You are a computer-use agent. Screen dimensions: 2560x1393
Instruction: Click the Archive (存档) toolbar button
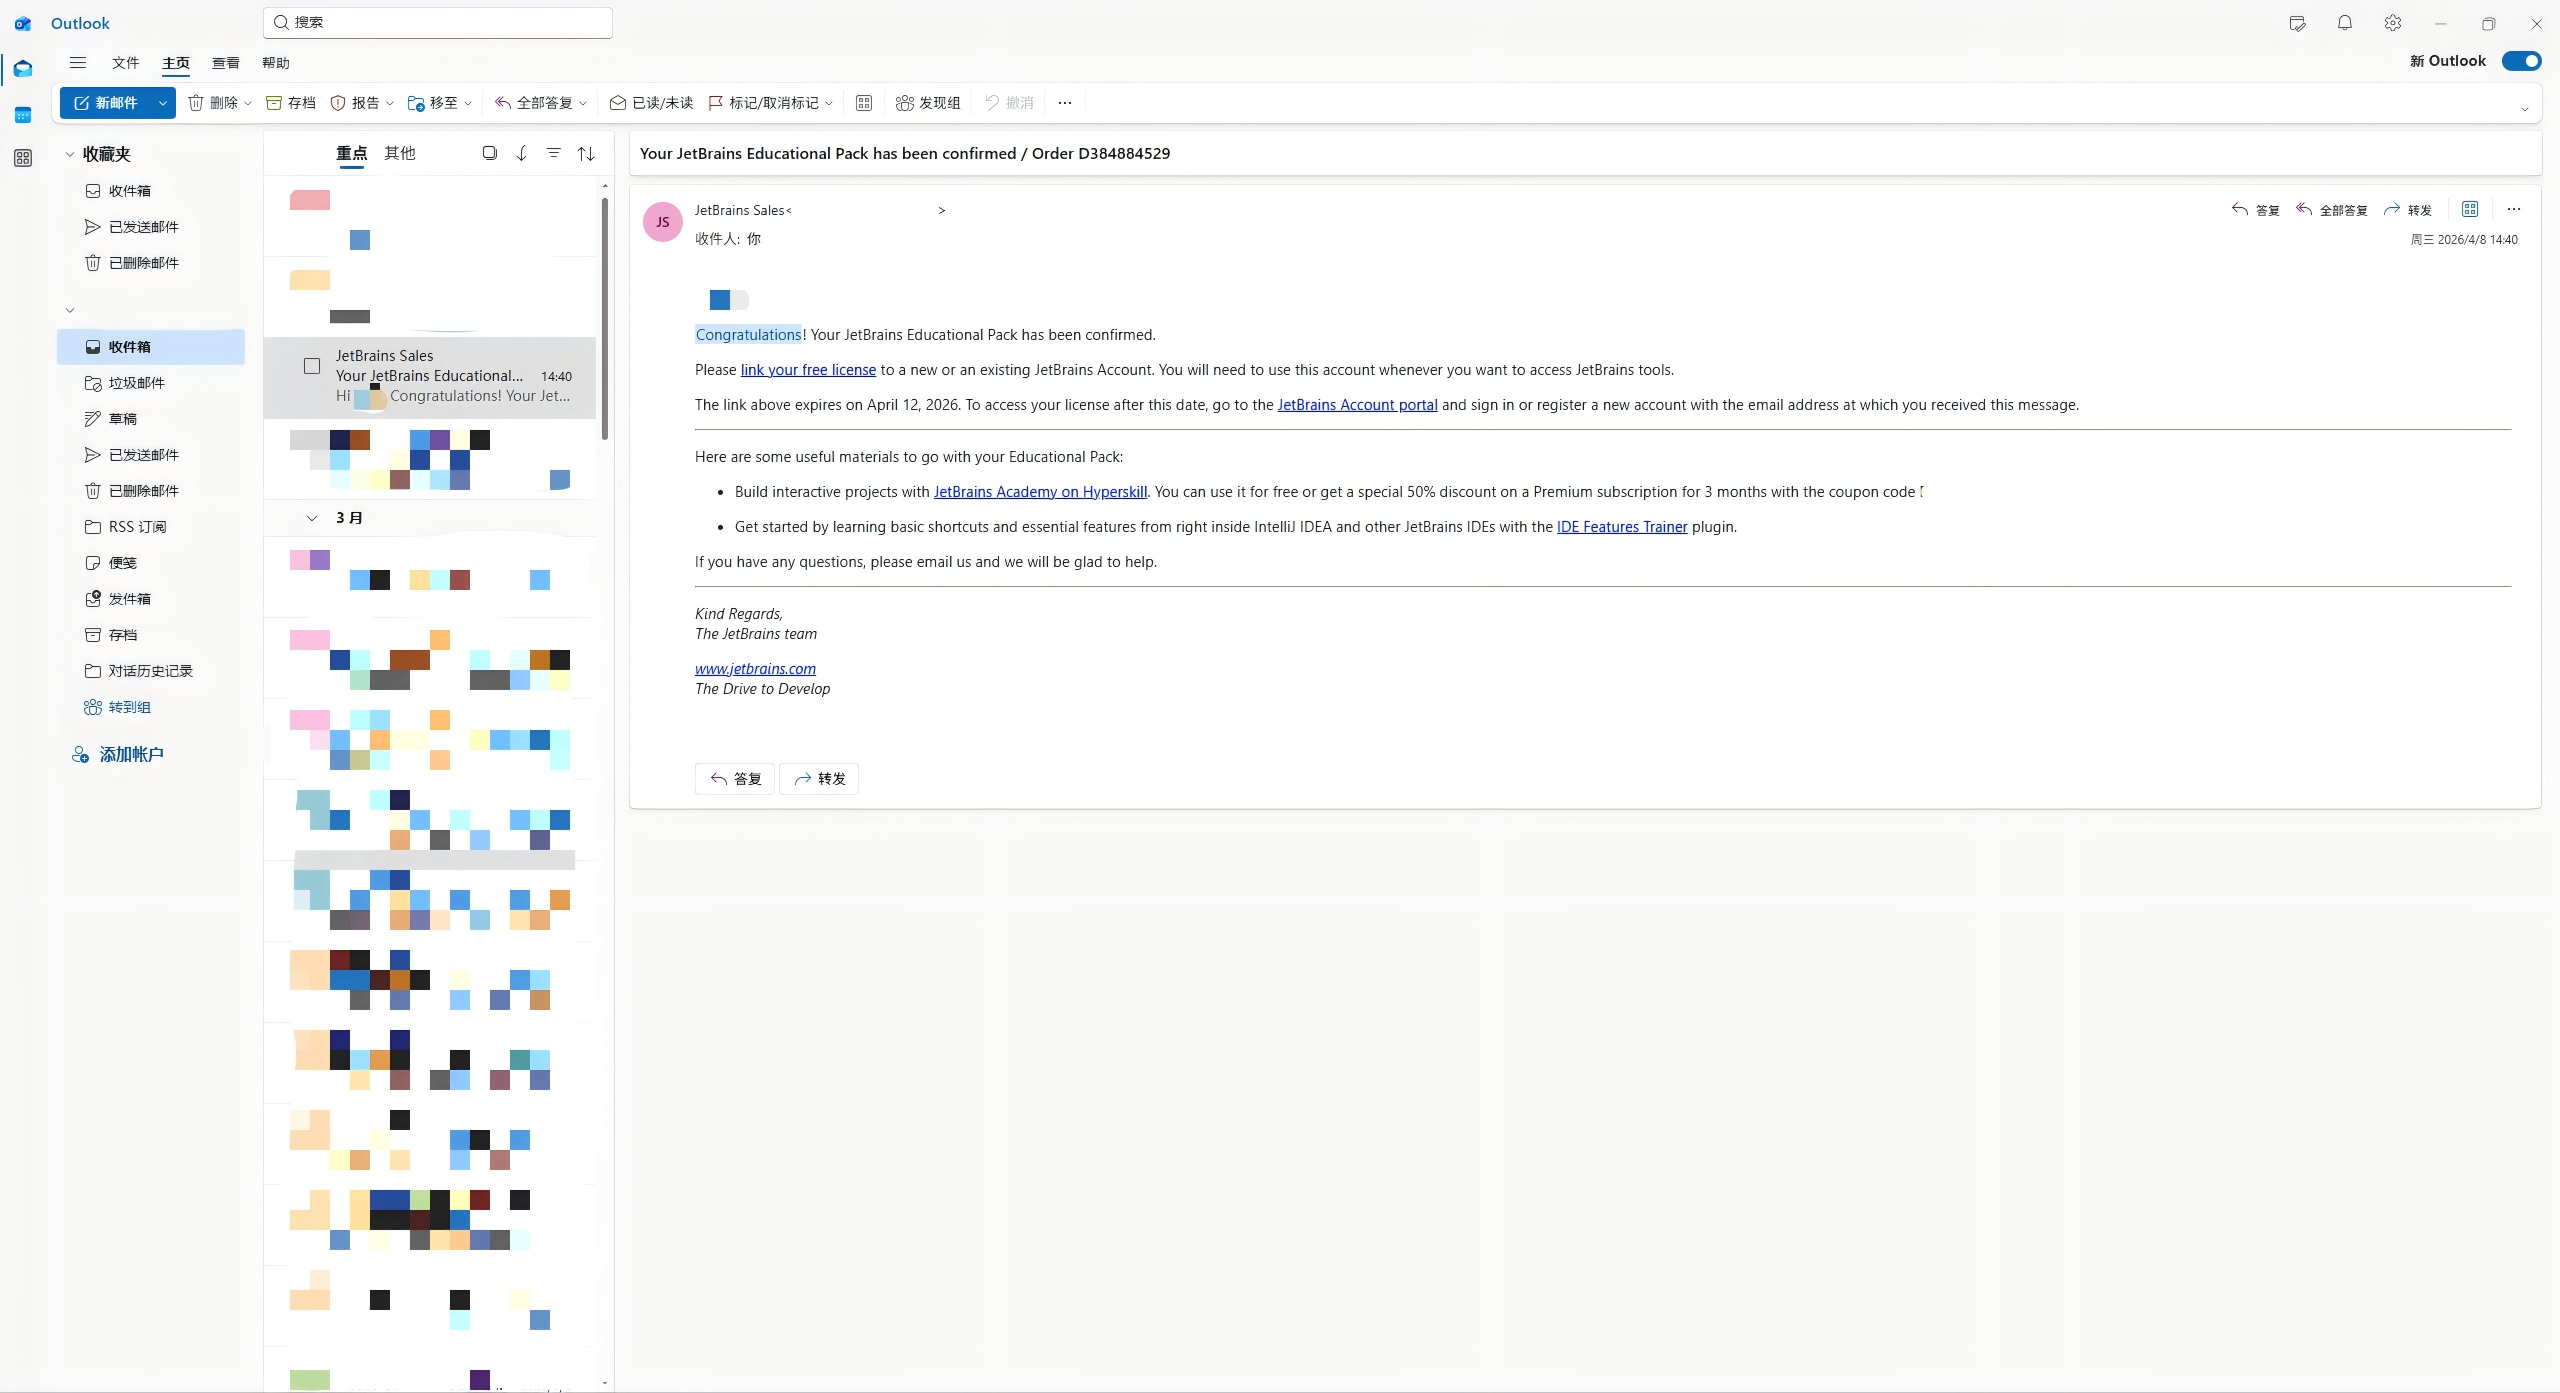pos(291,103)
